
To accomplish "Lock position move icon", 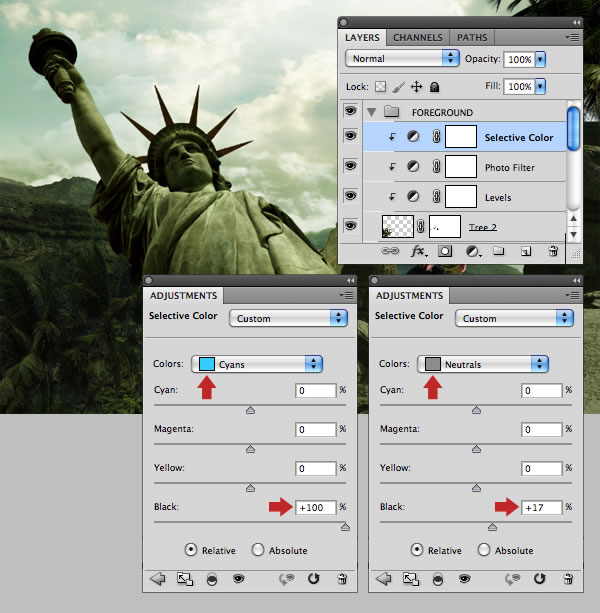I will click(417, 86).
